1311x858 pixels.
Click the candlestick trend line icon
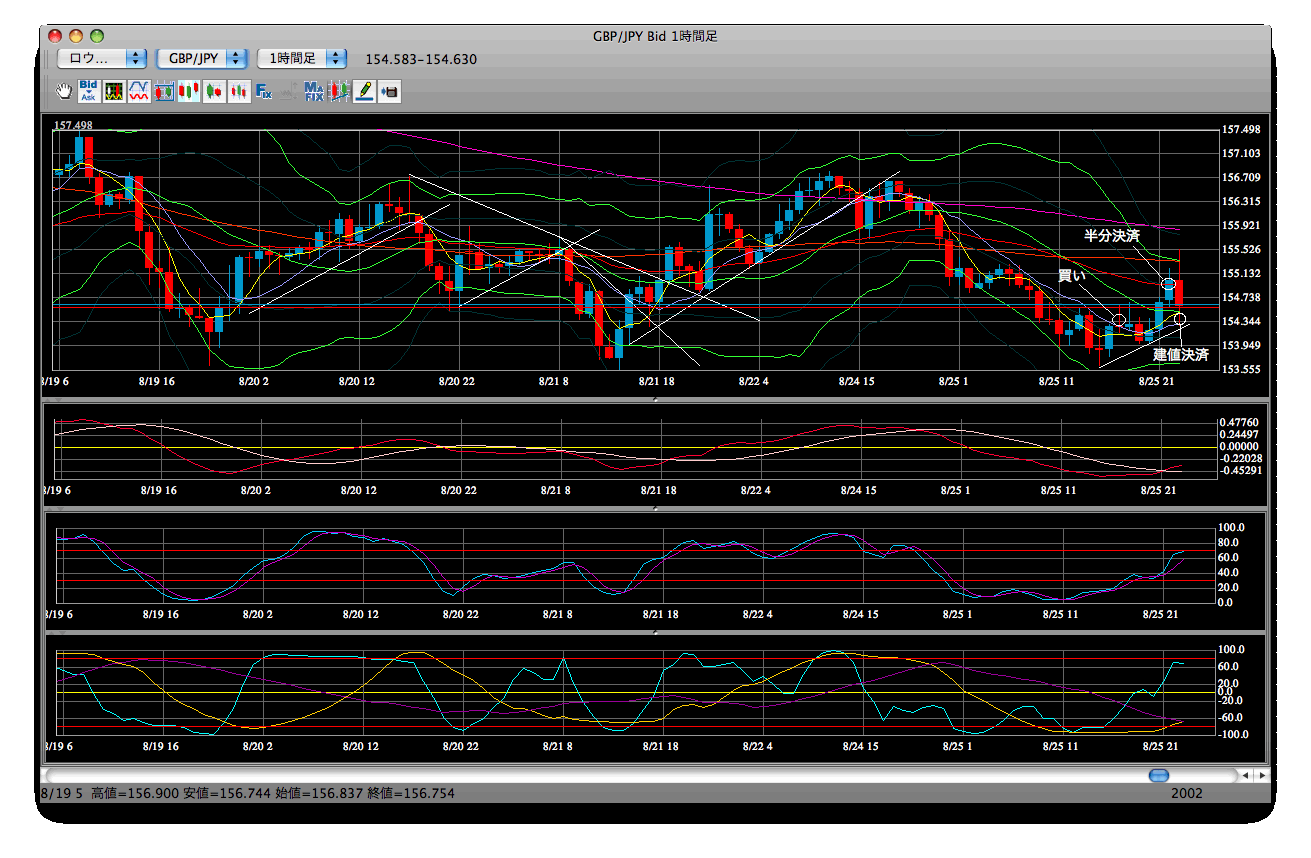[x=339, y=91]
